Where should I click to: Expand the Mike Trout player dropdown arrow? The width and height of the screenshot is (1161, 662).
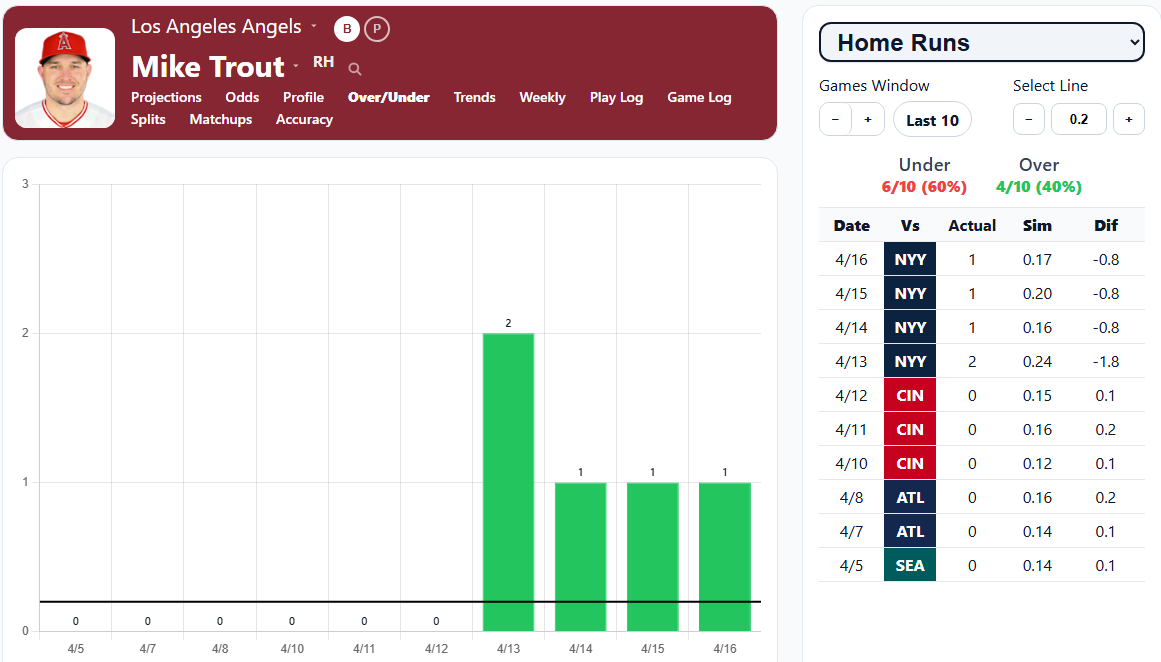(295, 66)
